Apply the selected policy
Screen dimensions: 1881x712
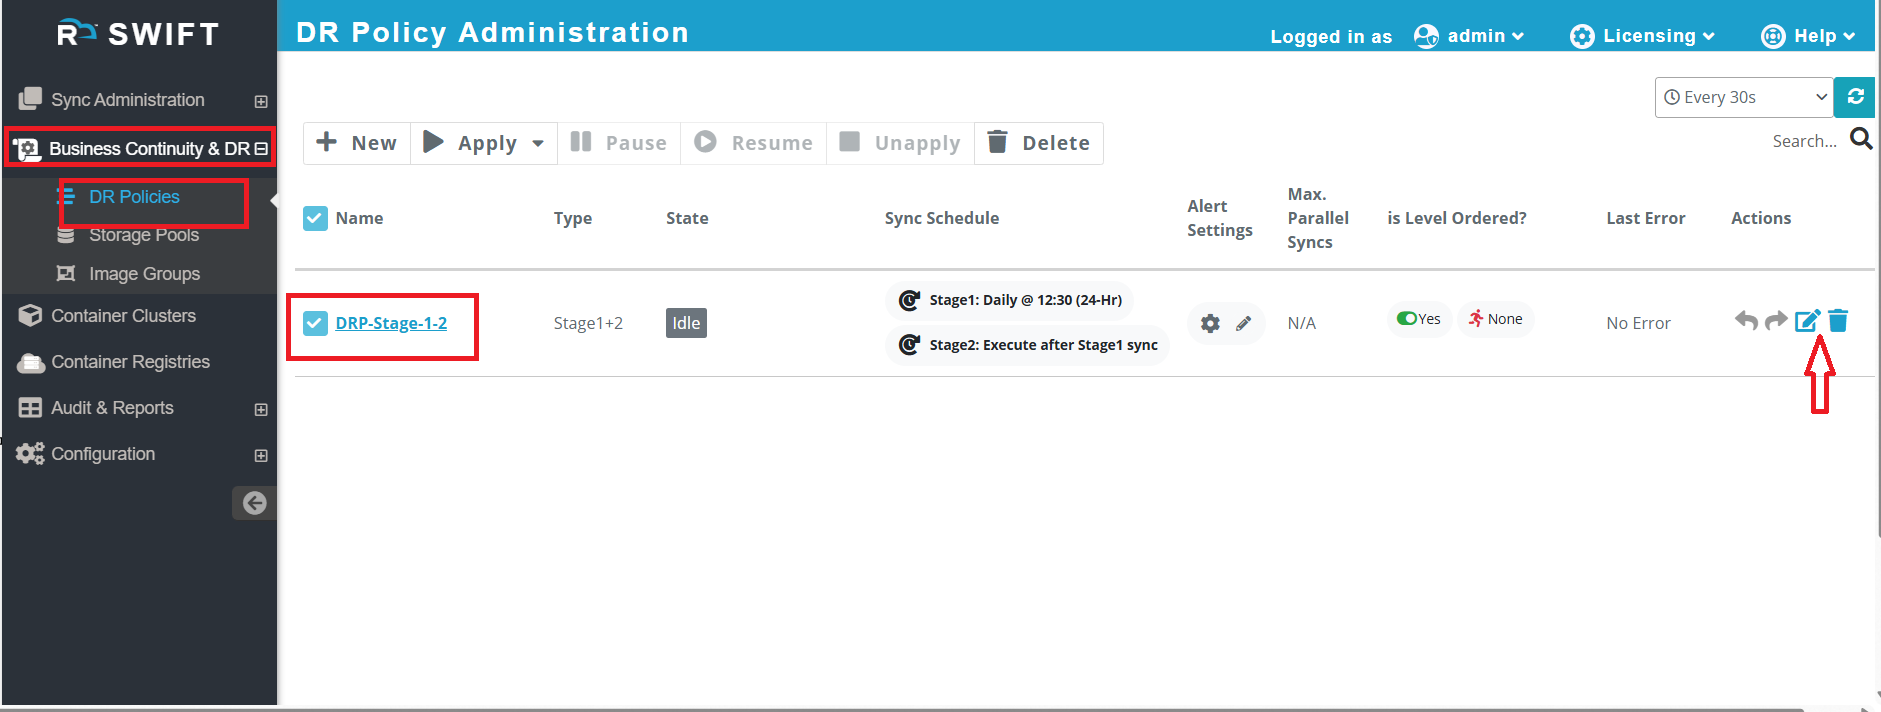point(471,143)
